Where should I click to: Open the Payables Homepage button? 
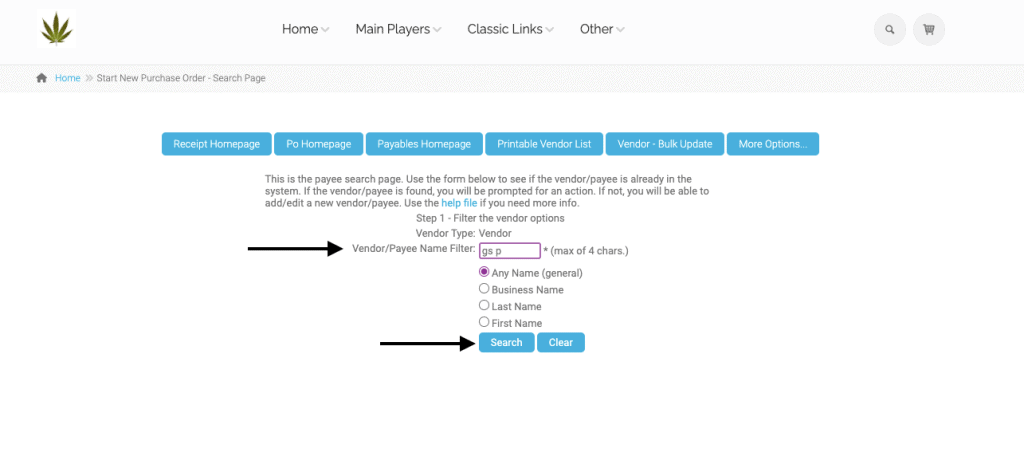click(x=424, y=144)
